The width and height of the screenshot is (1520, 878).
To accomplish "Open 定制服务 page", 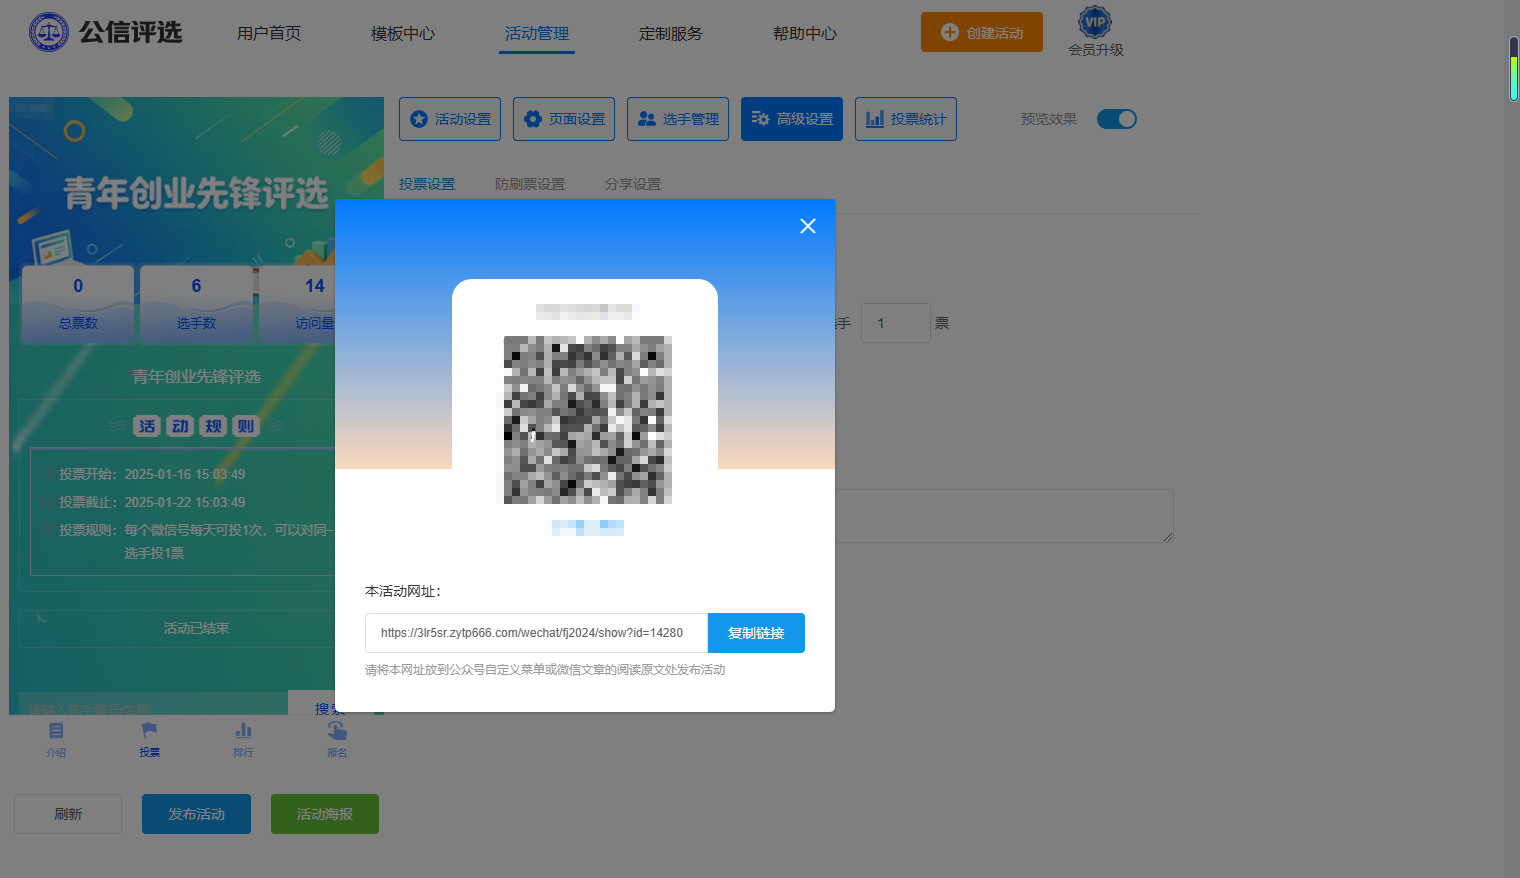I will [671, 33].
